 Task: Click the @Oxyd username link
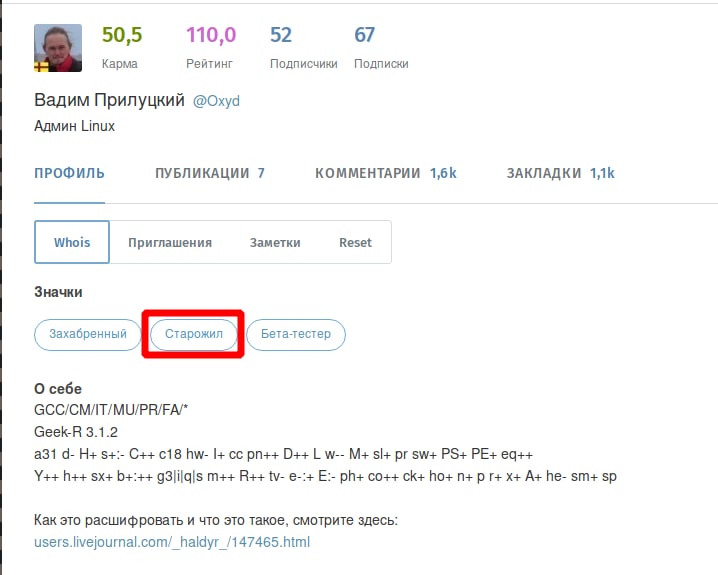point(216,101)
